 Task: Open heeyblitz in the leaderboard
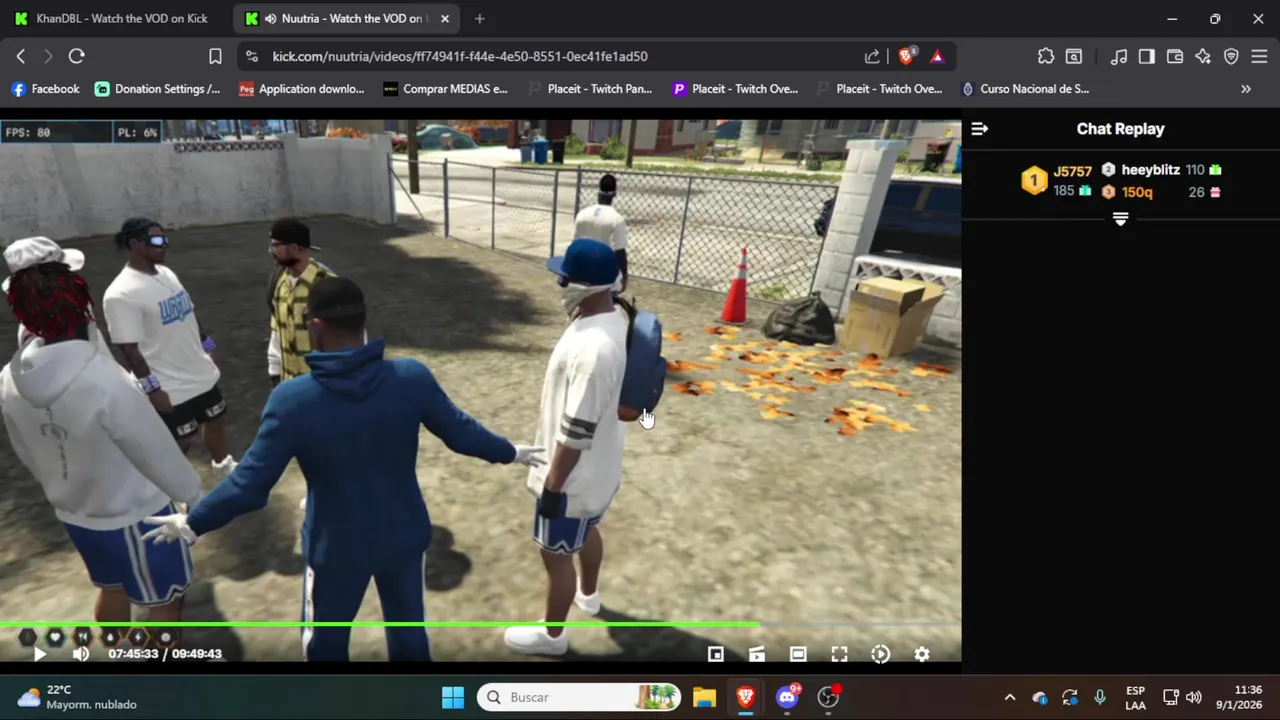point(1150,170)
